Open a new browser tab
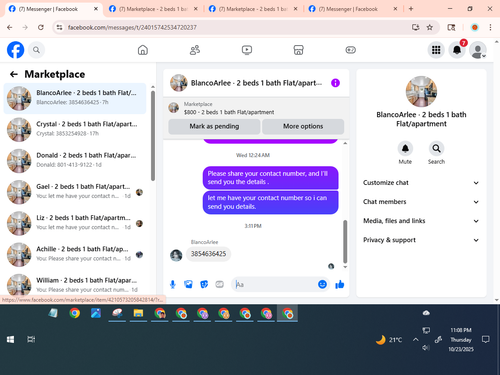The width and height of the screenshot is (500, 375). (411, 9)
